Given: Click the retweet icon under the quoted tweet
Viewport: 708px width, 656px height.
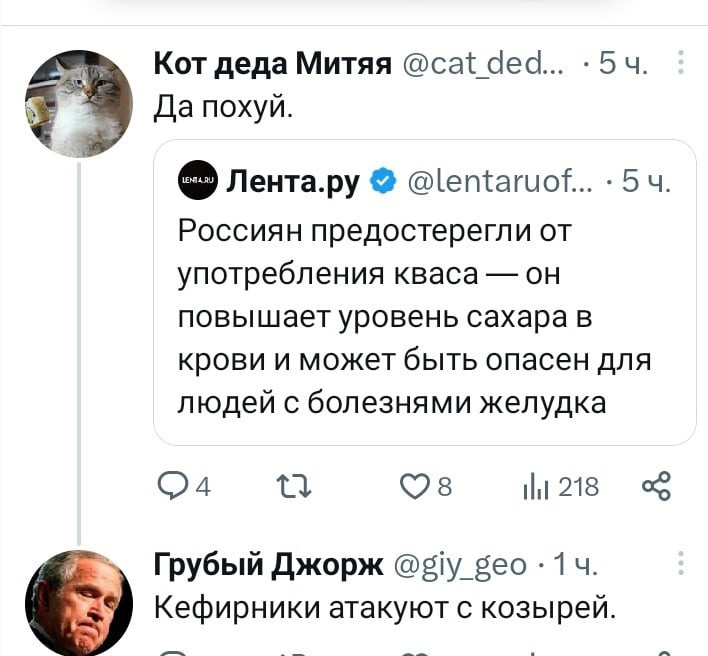Looking at the screenshot, I should coord(293,487).
